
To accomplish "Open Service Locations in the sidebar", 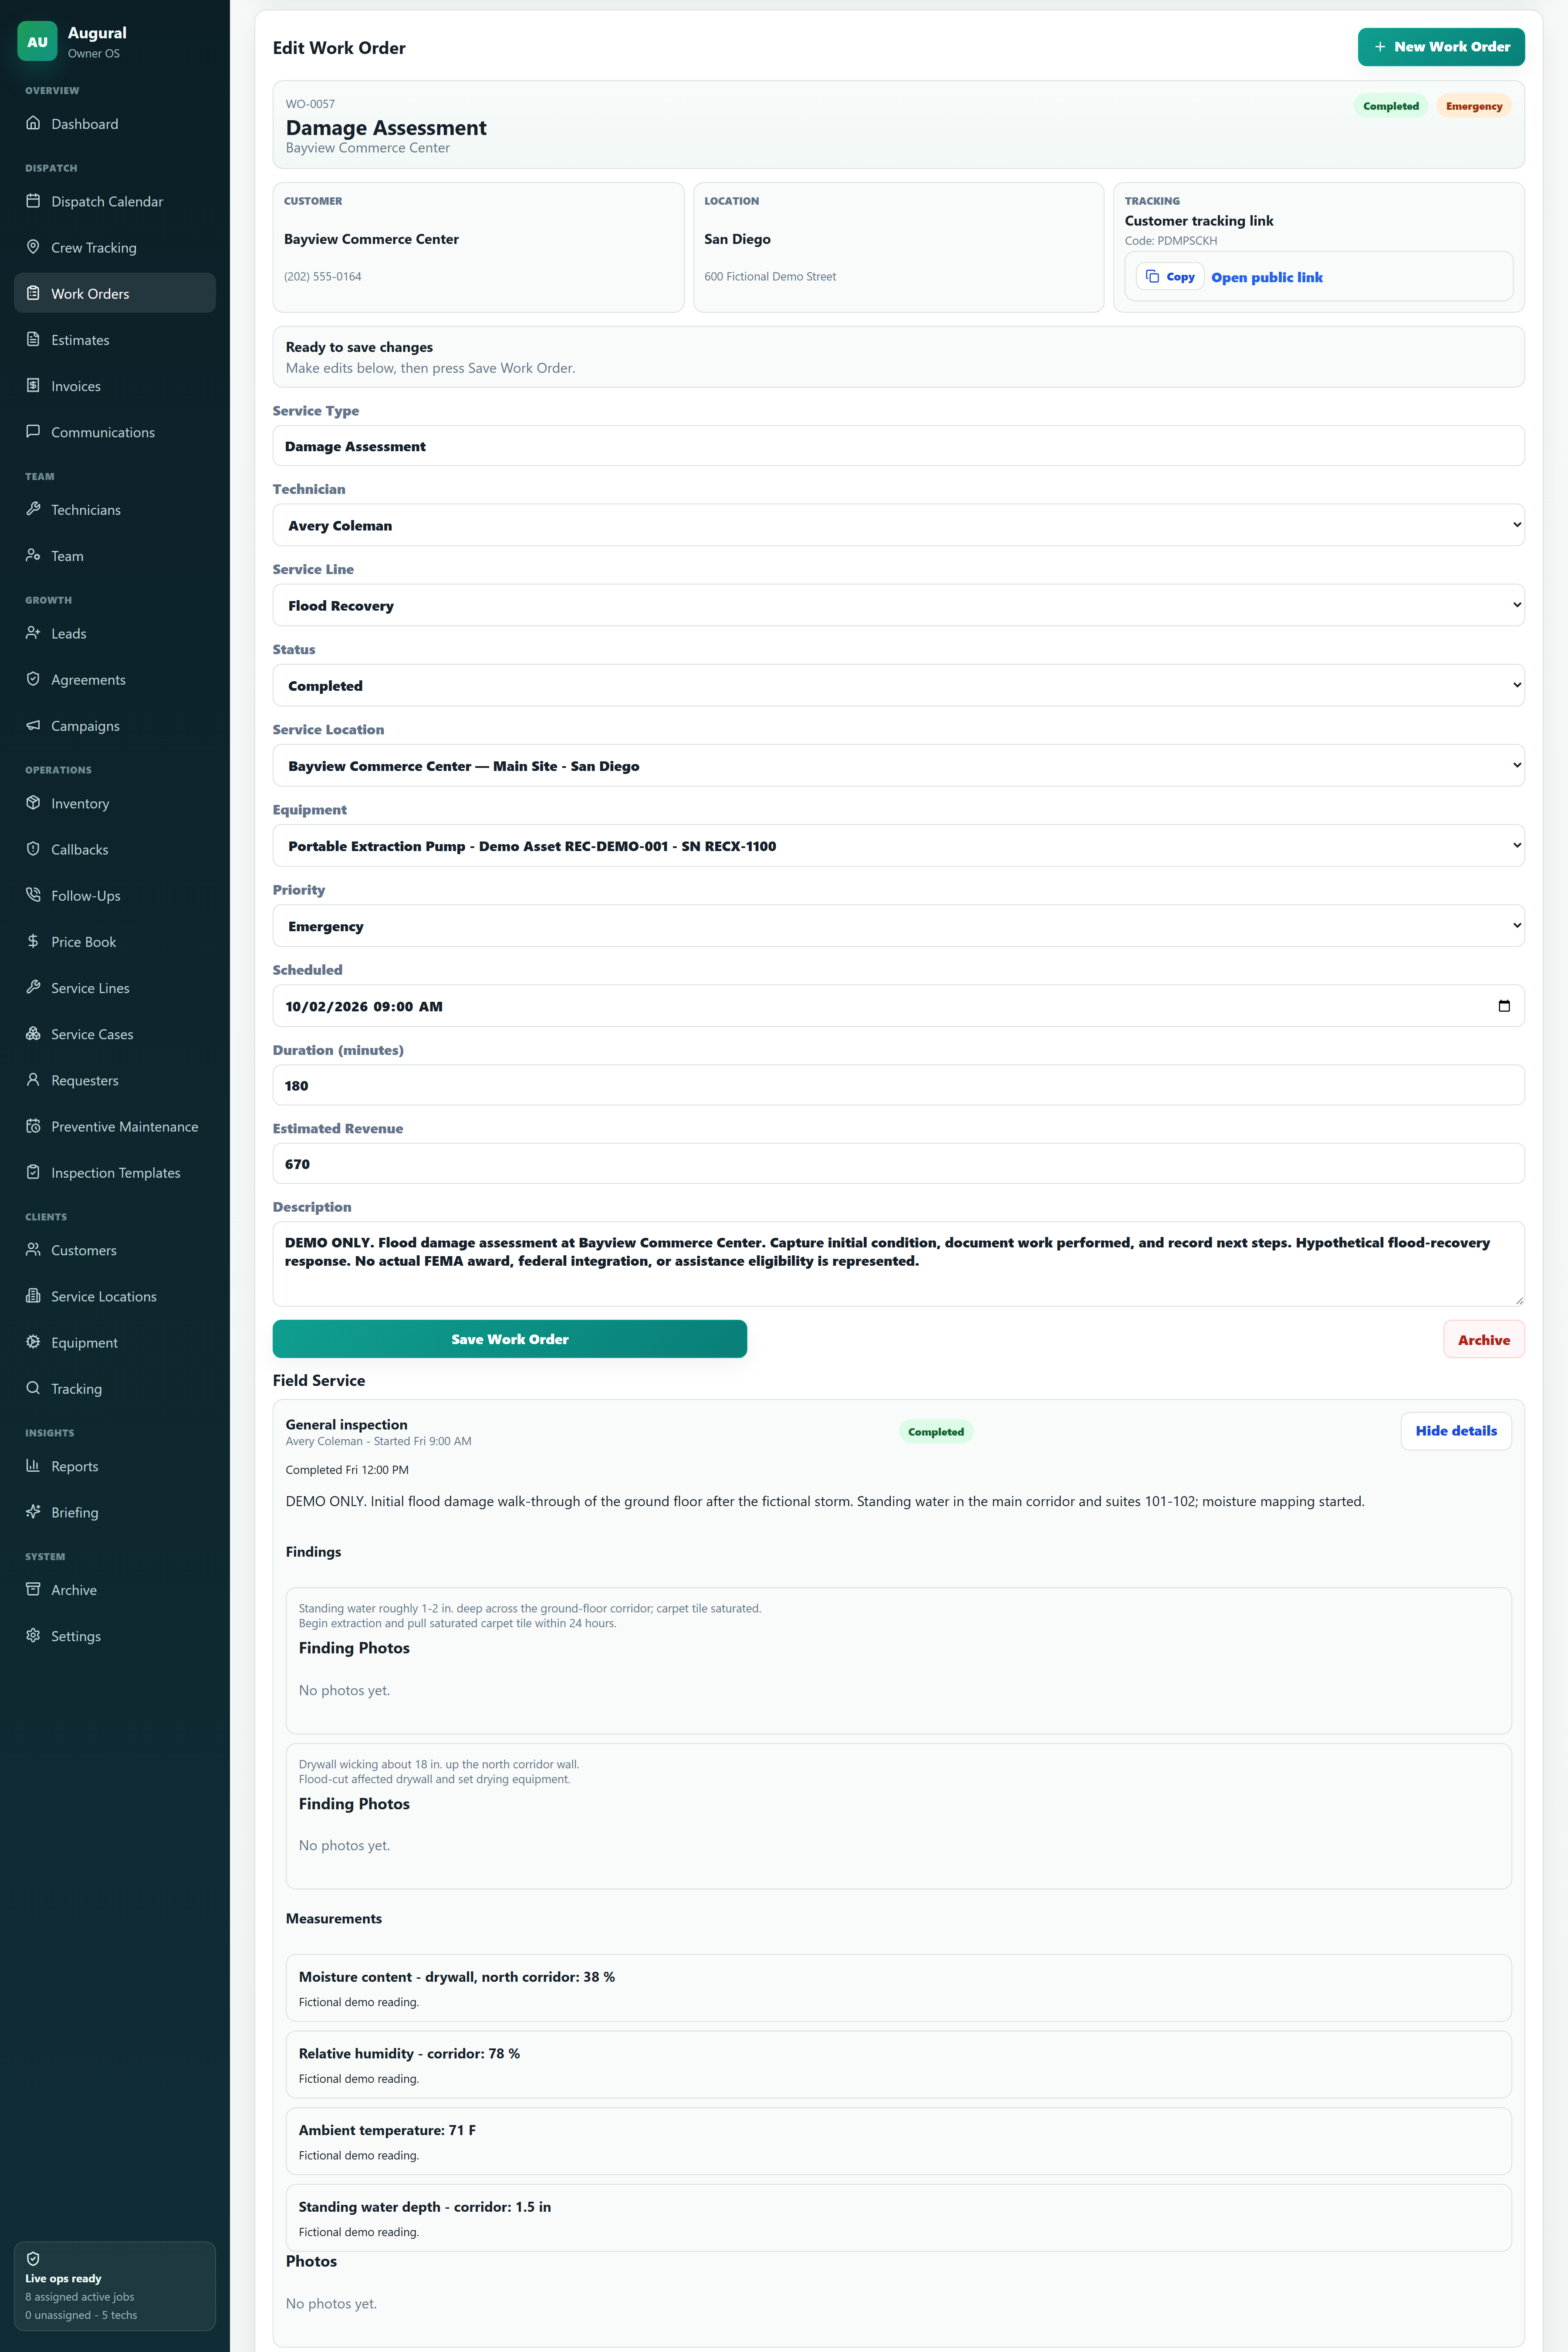I will pos(115,1296).
